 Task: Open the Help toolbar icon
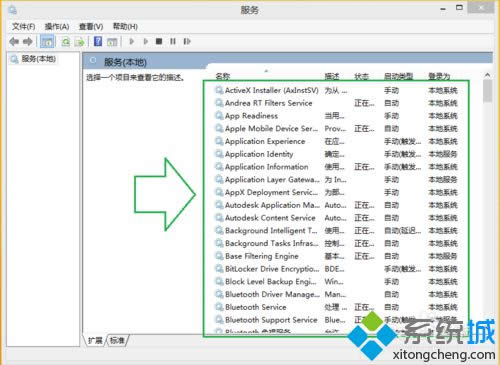click(98, 41)
